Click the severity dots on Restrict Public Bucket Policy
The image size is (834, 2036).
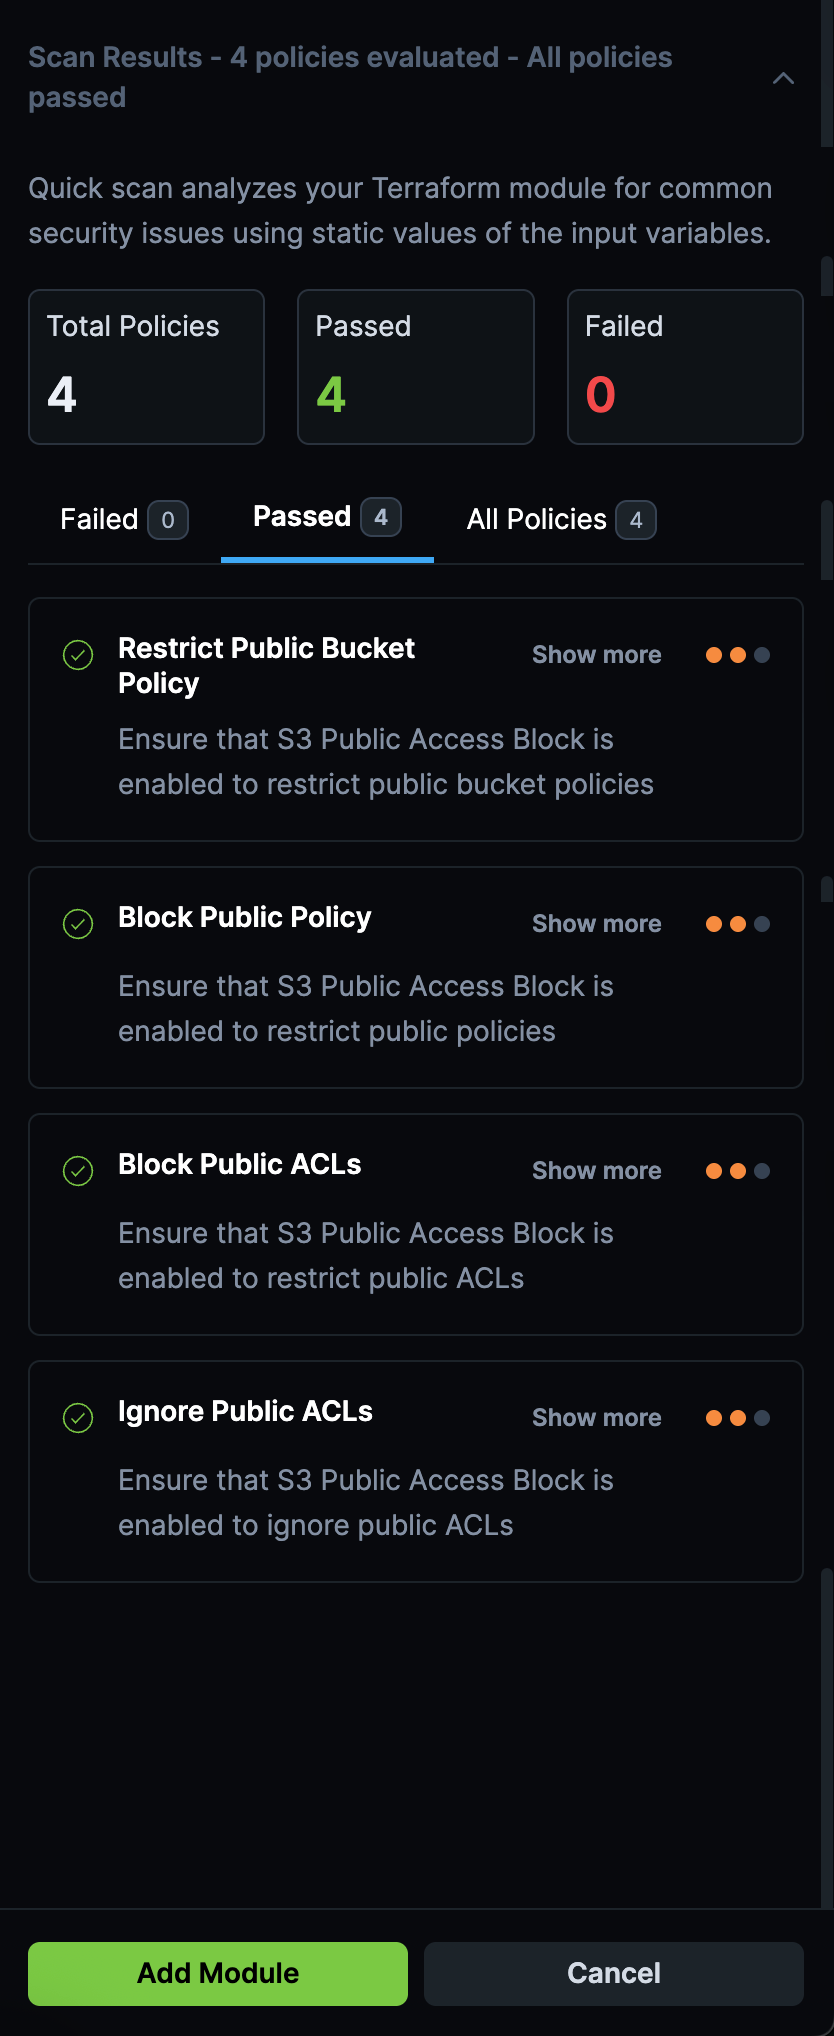736,655
